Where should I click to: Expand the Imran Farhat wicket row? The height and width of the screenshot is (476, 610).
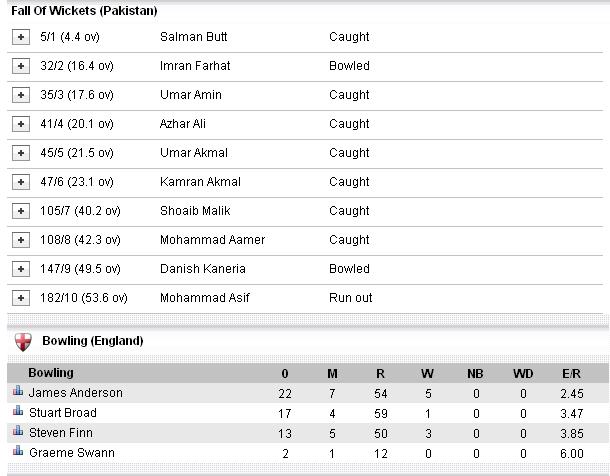point(21,66)
